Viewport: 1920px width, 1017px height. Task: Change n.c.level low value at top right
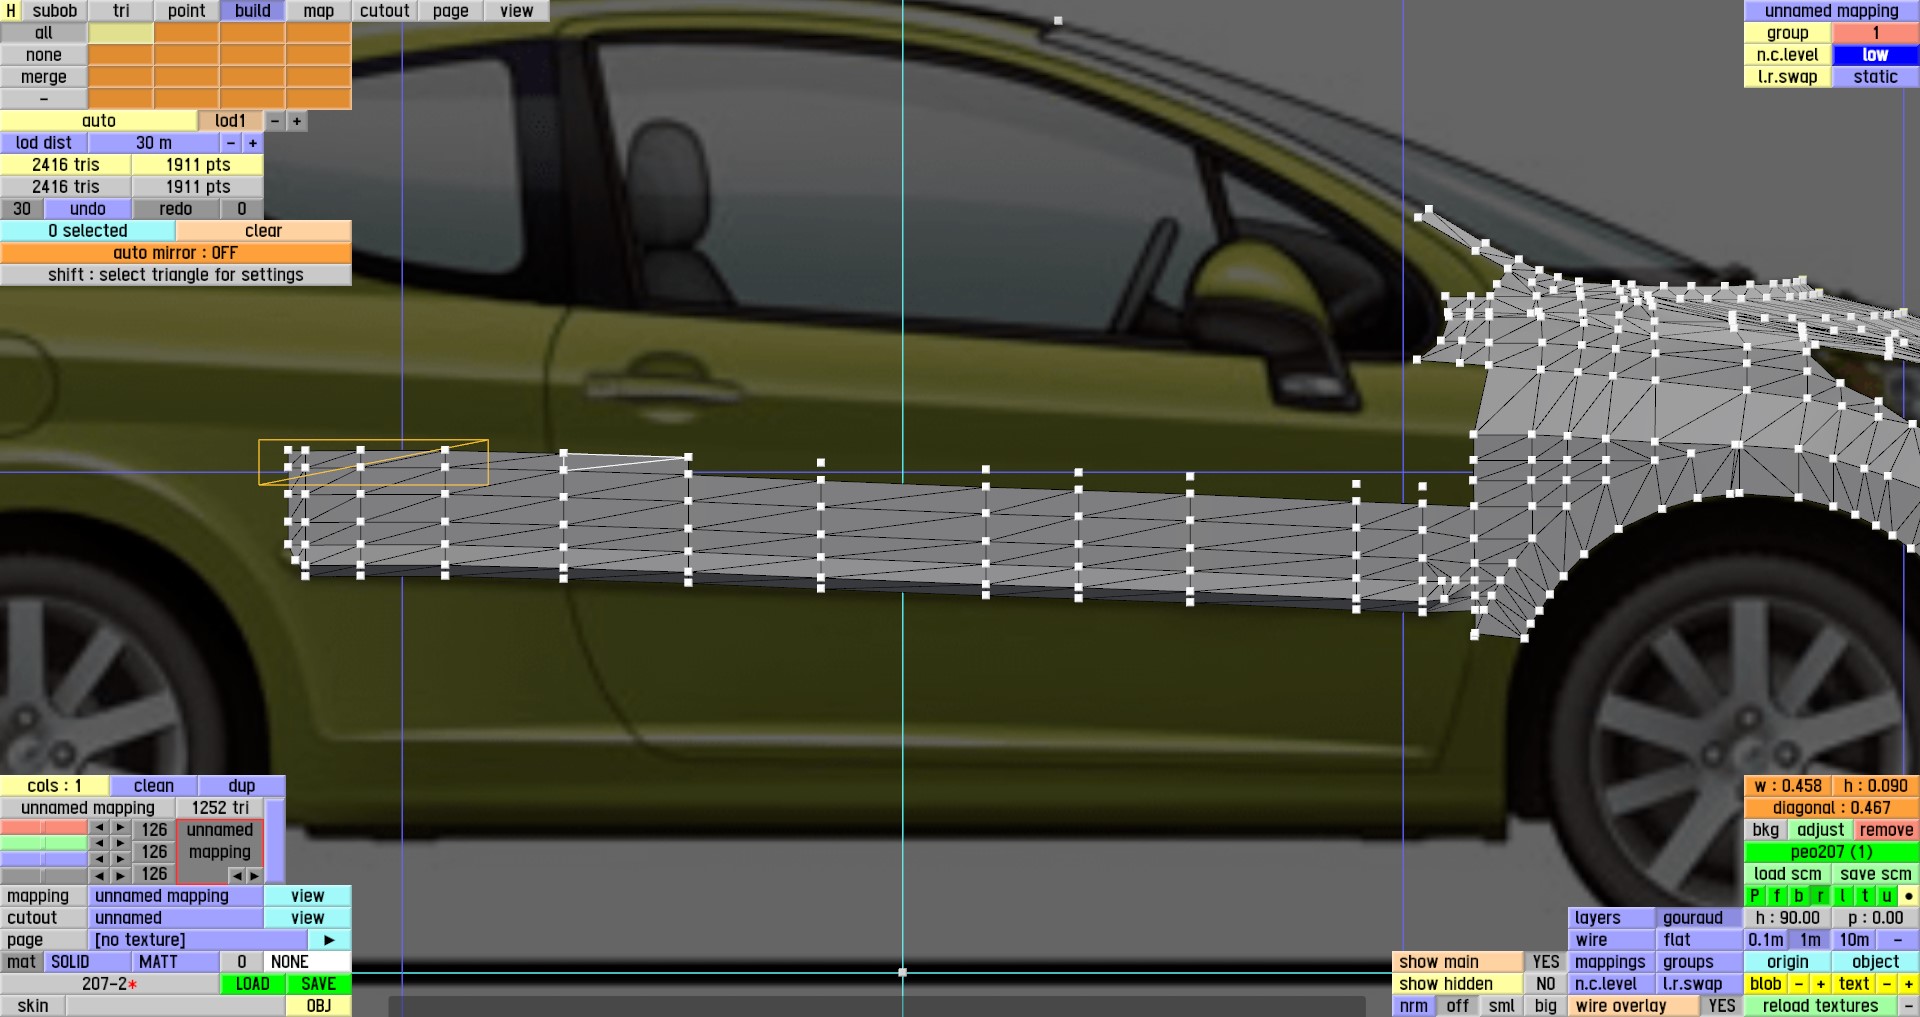point(1876,55)
